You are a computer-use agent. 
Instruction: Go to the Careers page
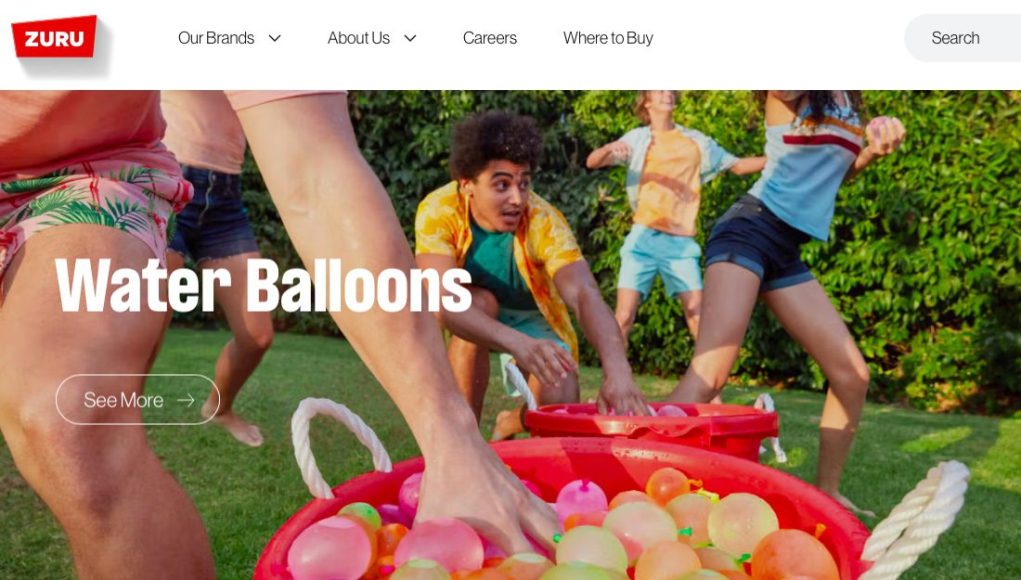(490, 38)
